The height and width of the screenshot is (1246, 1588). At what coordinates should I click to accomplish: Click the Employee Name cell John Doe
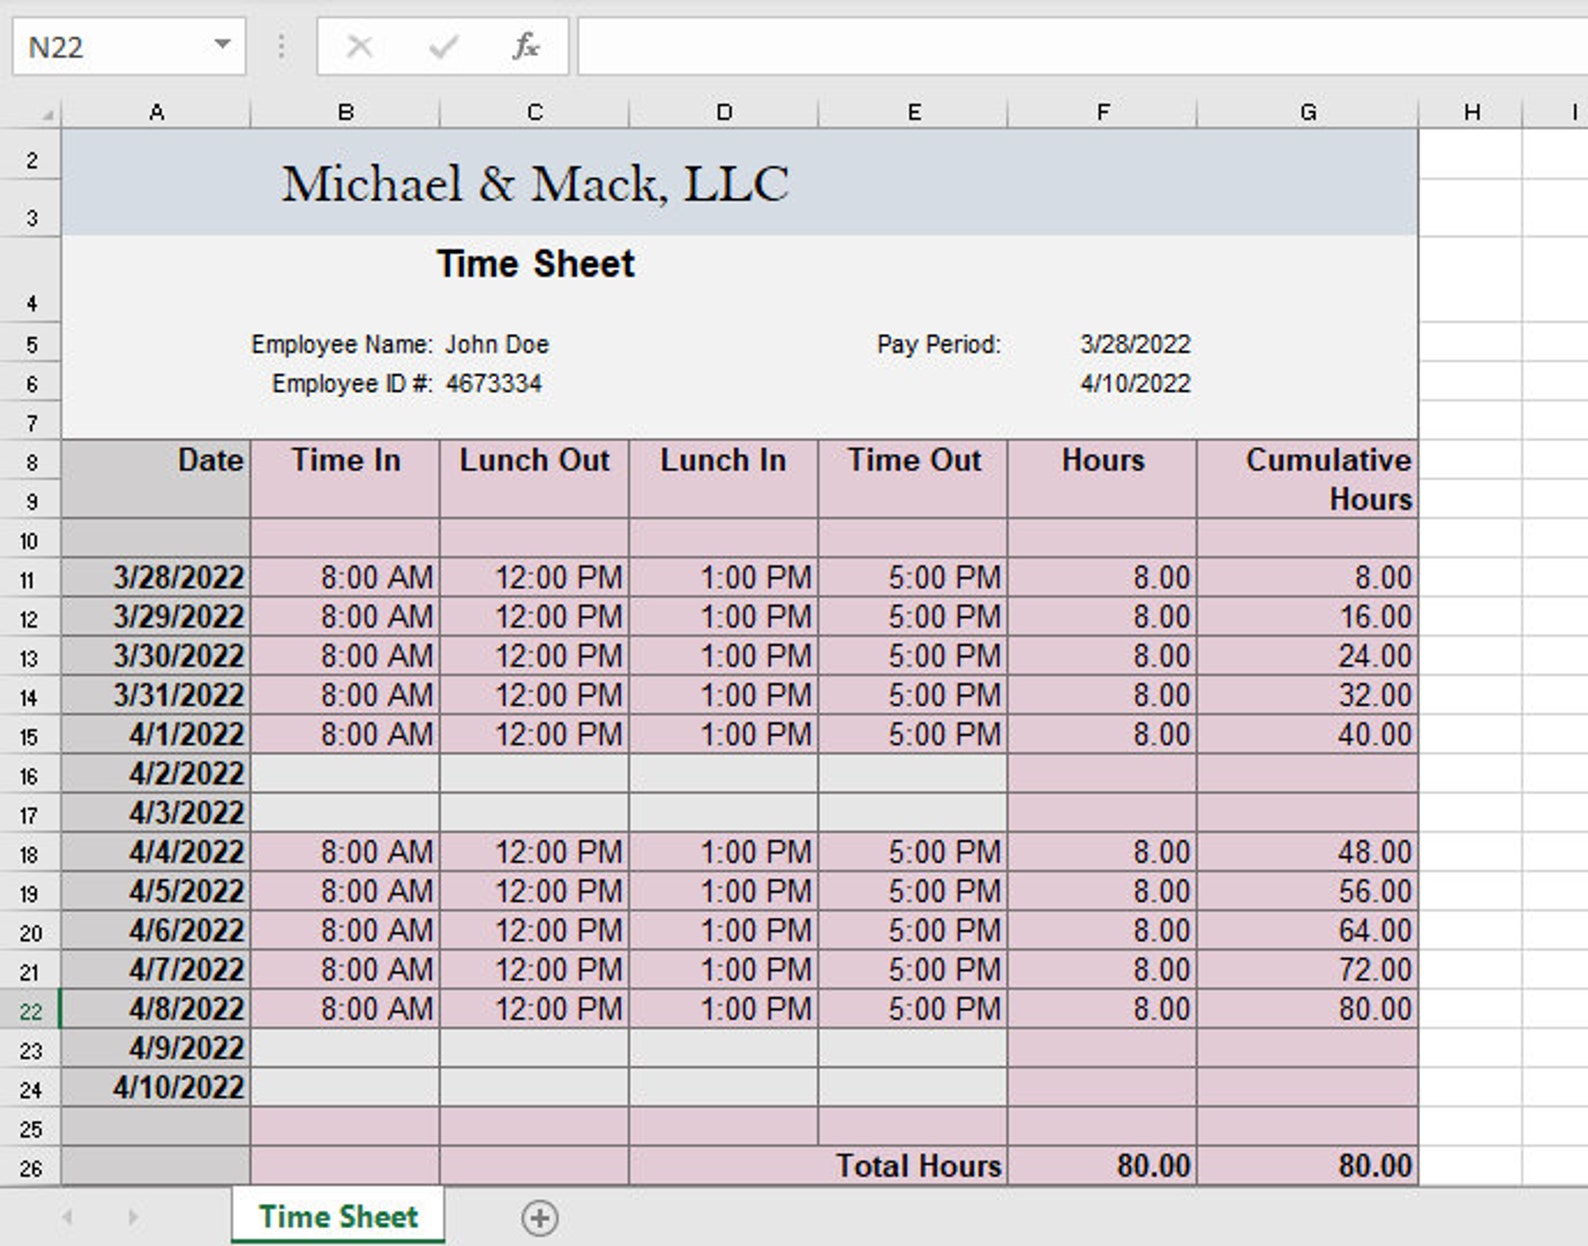tap(496, 344)
